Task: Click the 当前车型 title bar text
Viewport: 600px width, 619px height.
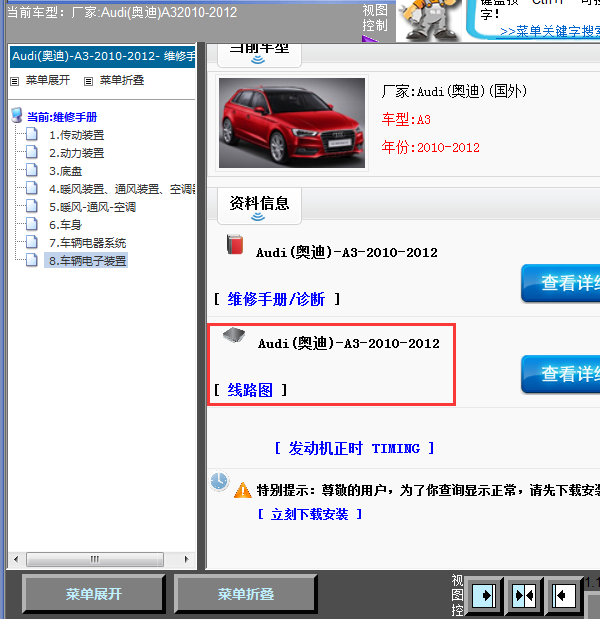Action: [x=122, y=13]
